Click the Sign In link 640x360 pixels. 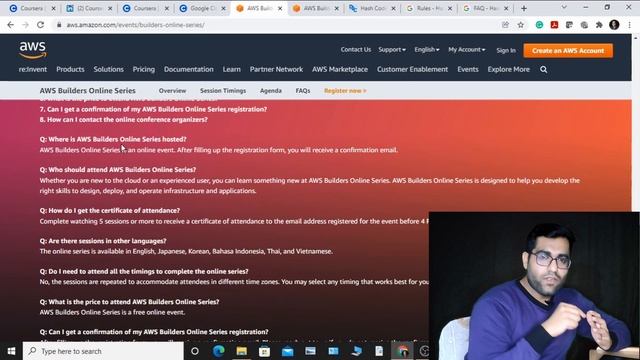506,50
